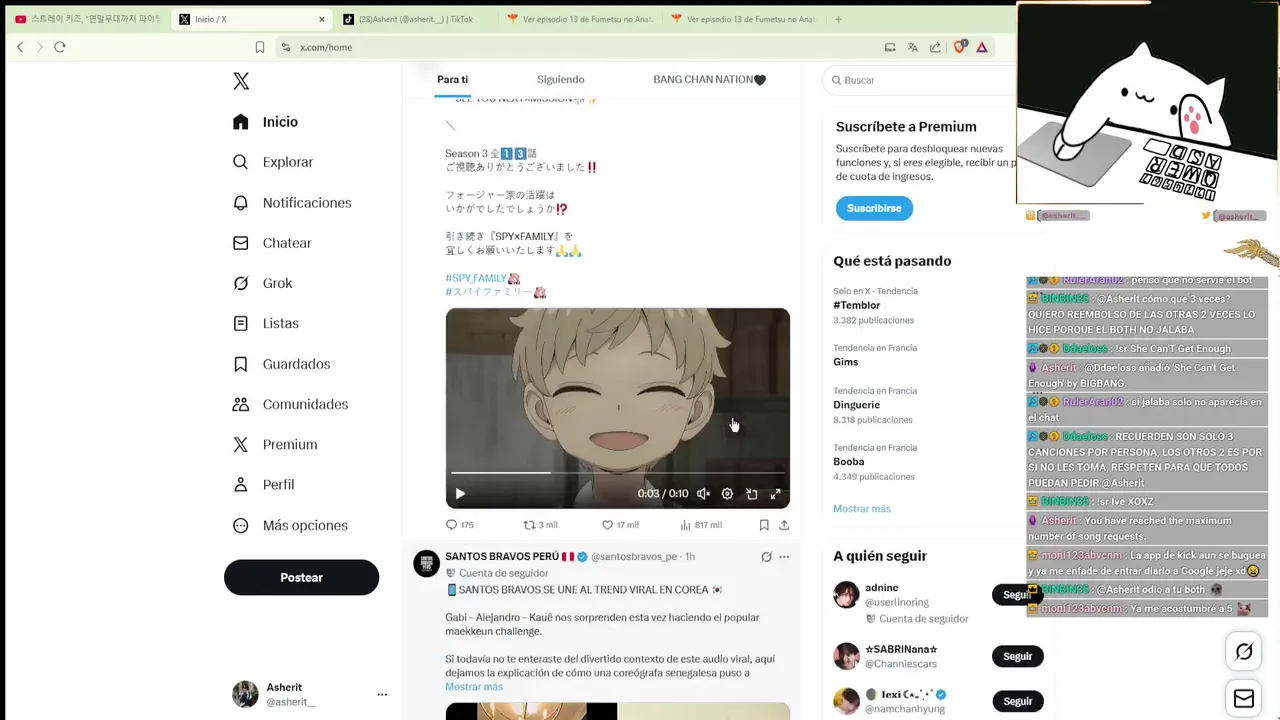Open Inicio home in sidebar

(x=265, y=122)
